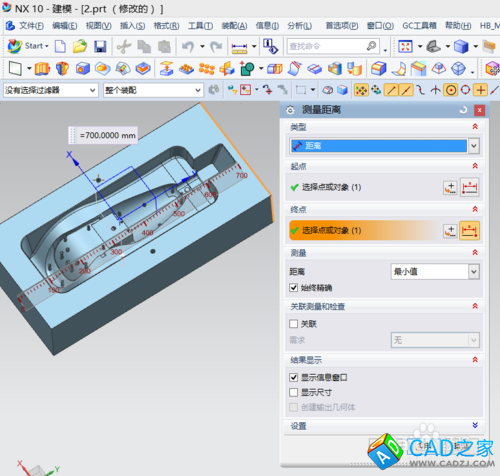Click the paste clipboard icon

click(x=164, y=46)
